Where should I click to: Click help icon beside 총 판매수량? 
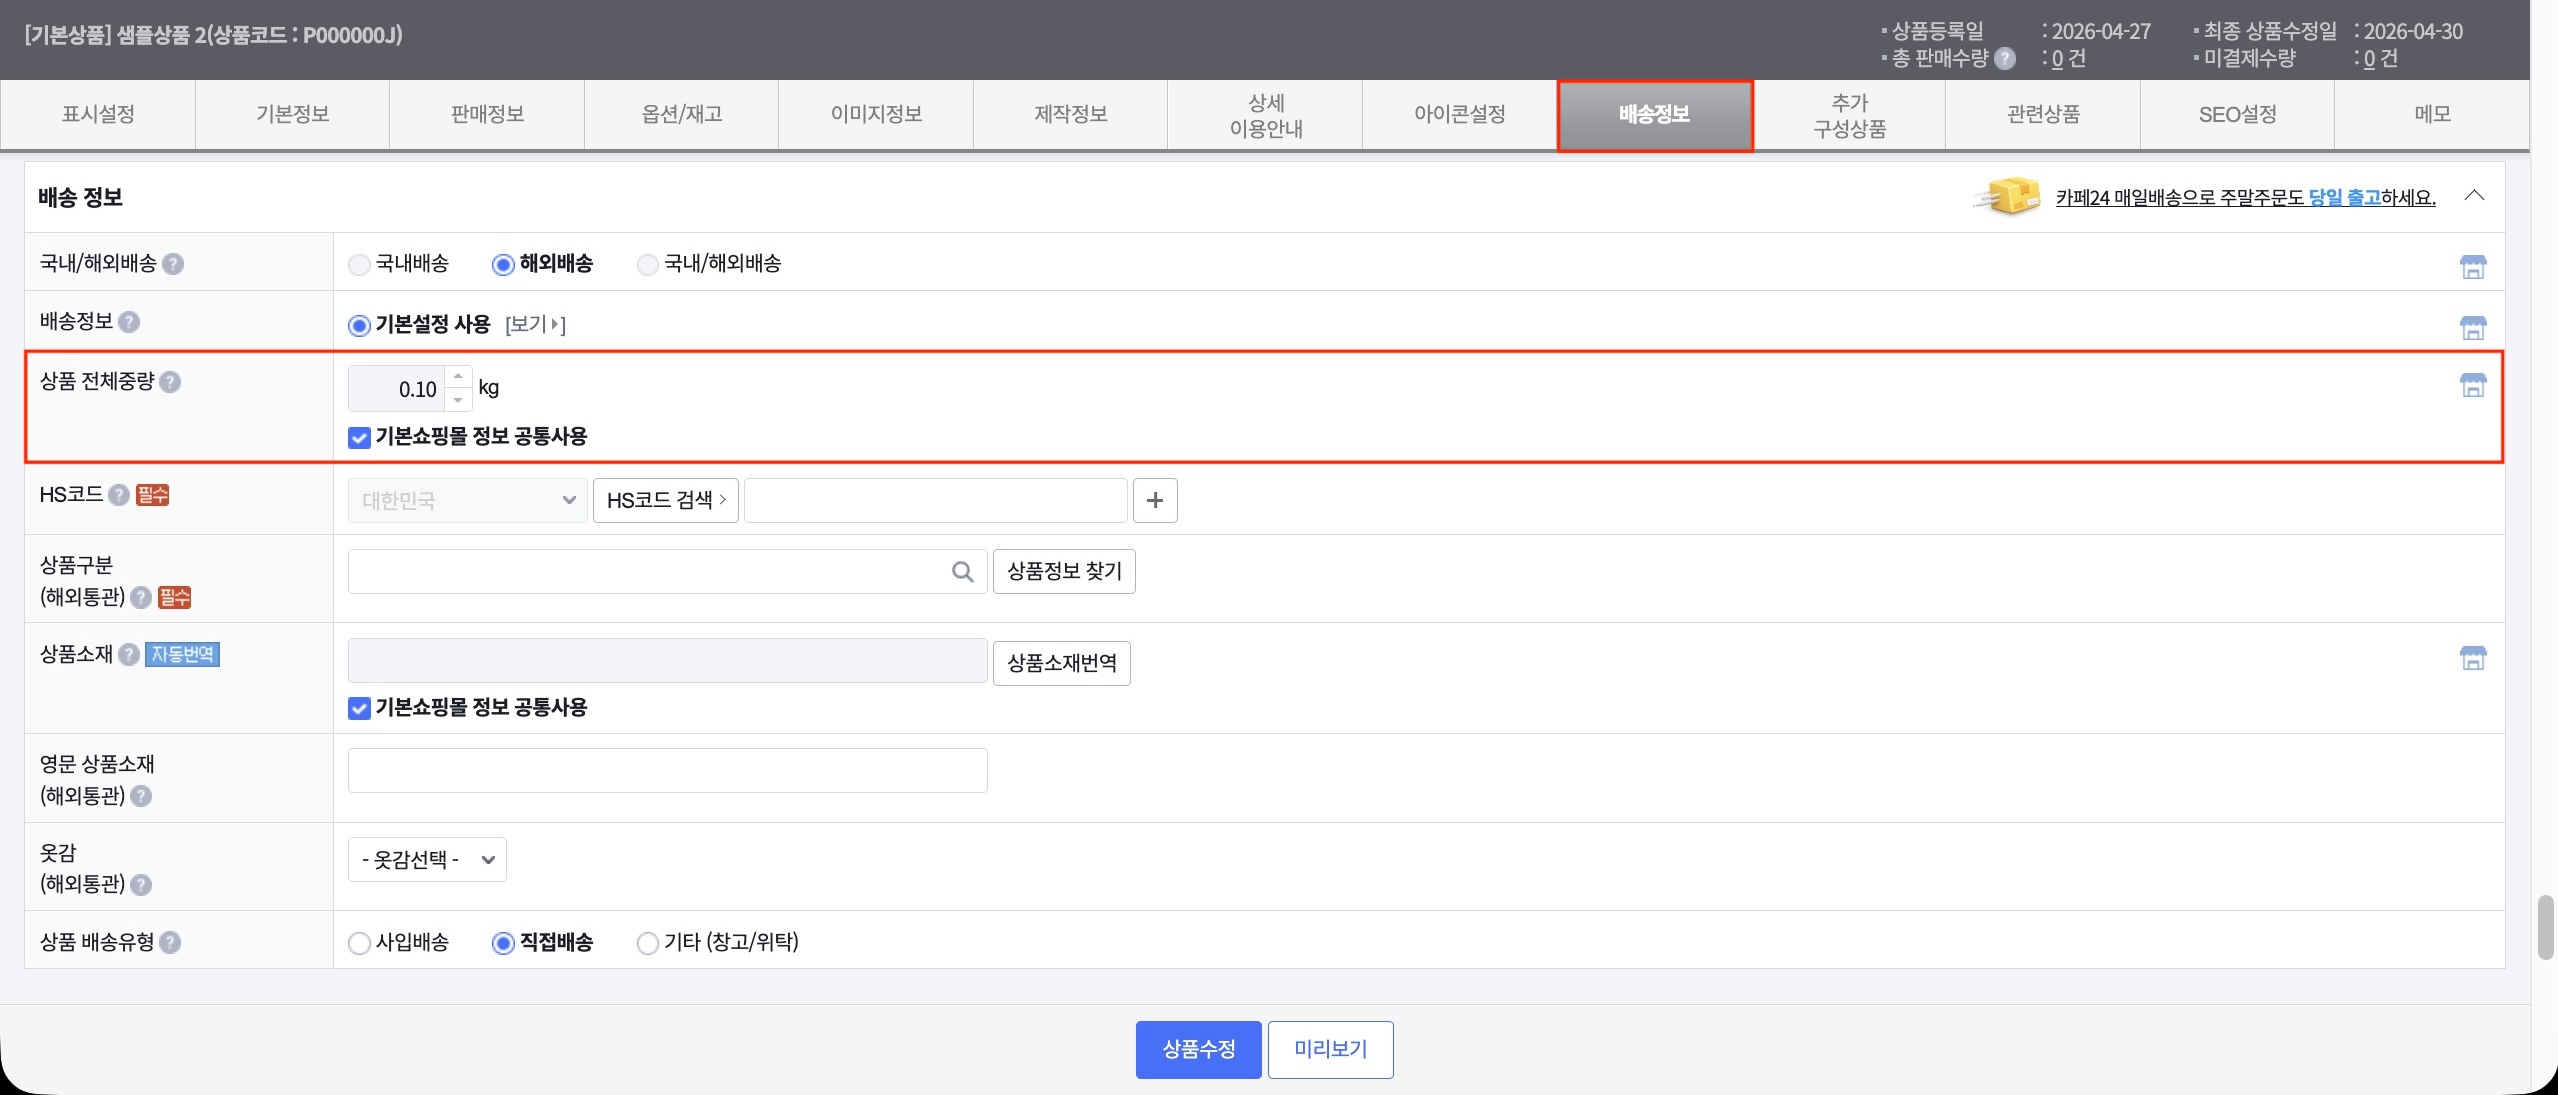coord(2005,59)
